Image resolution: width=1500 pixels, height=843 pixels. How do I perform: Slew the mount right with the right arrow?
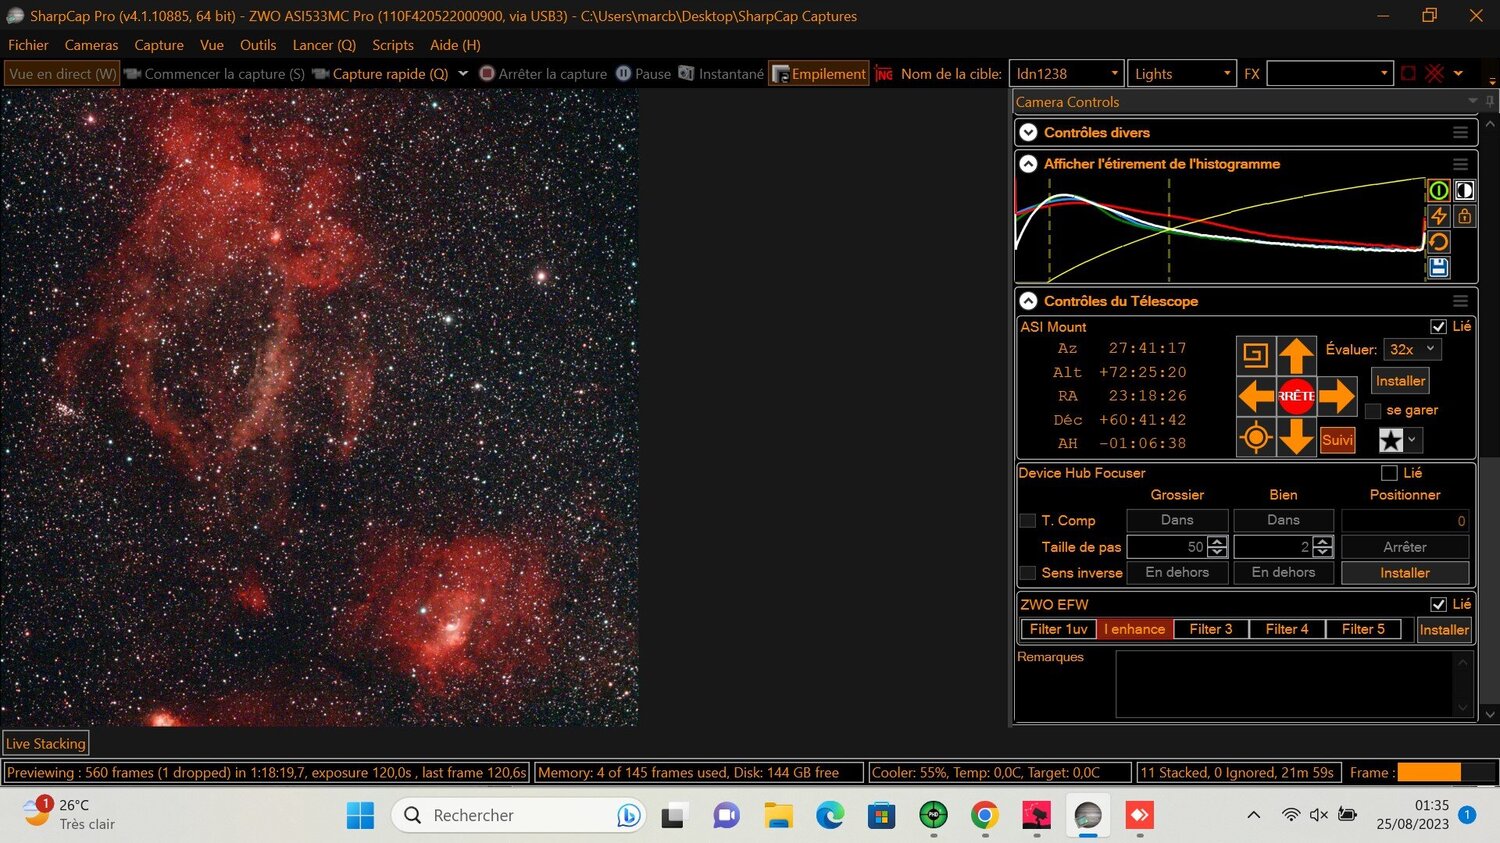tap(1337, 396)
